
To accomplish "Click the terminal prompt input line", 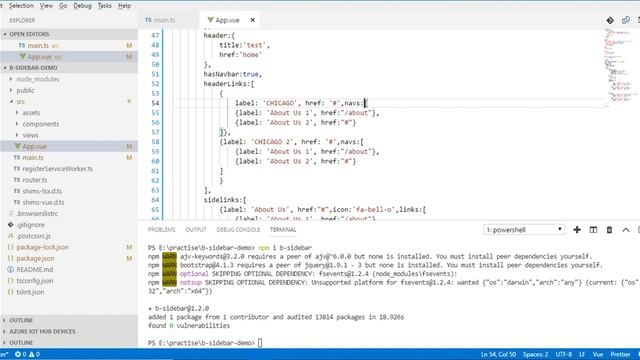I will pyautogui.click(x=205, y=343).
